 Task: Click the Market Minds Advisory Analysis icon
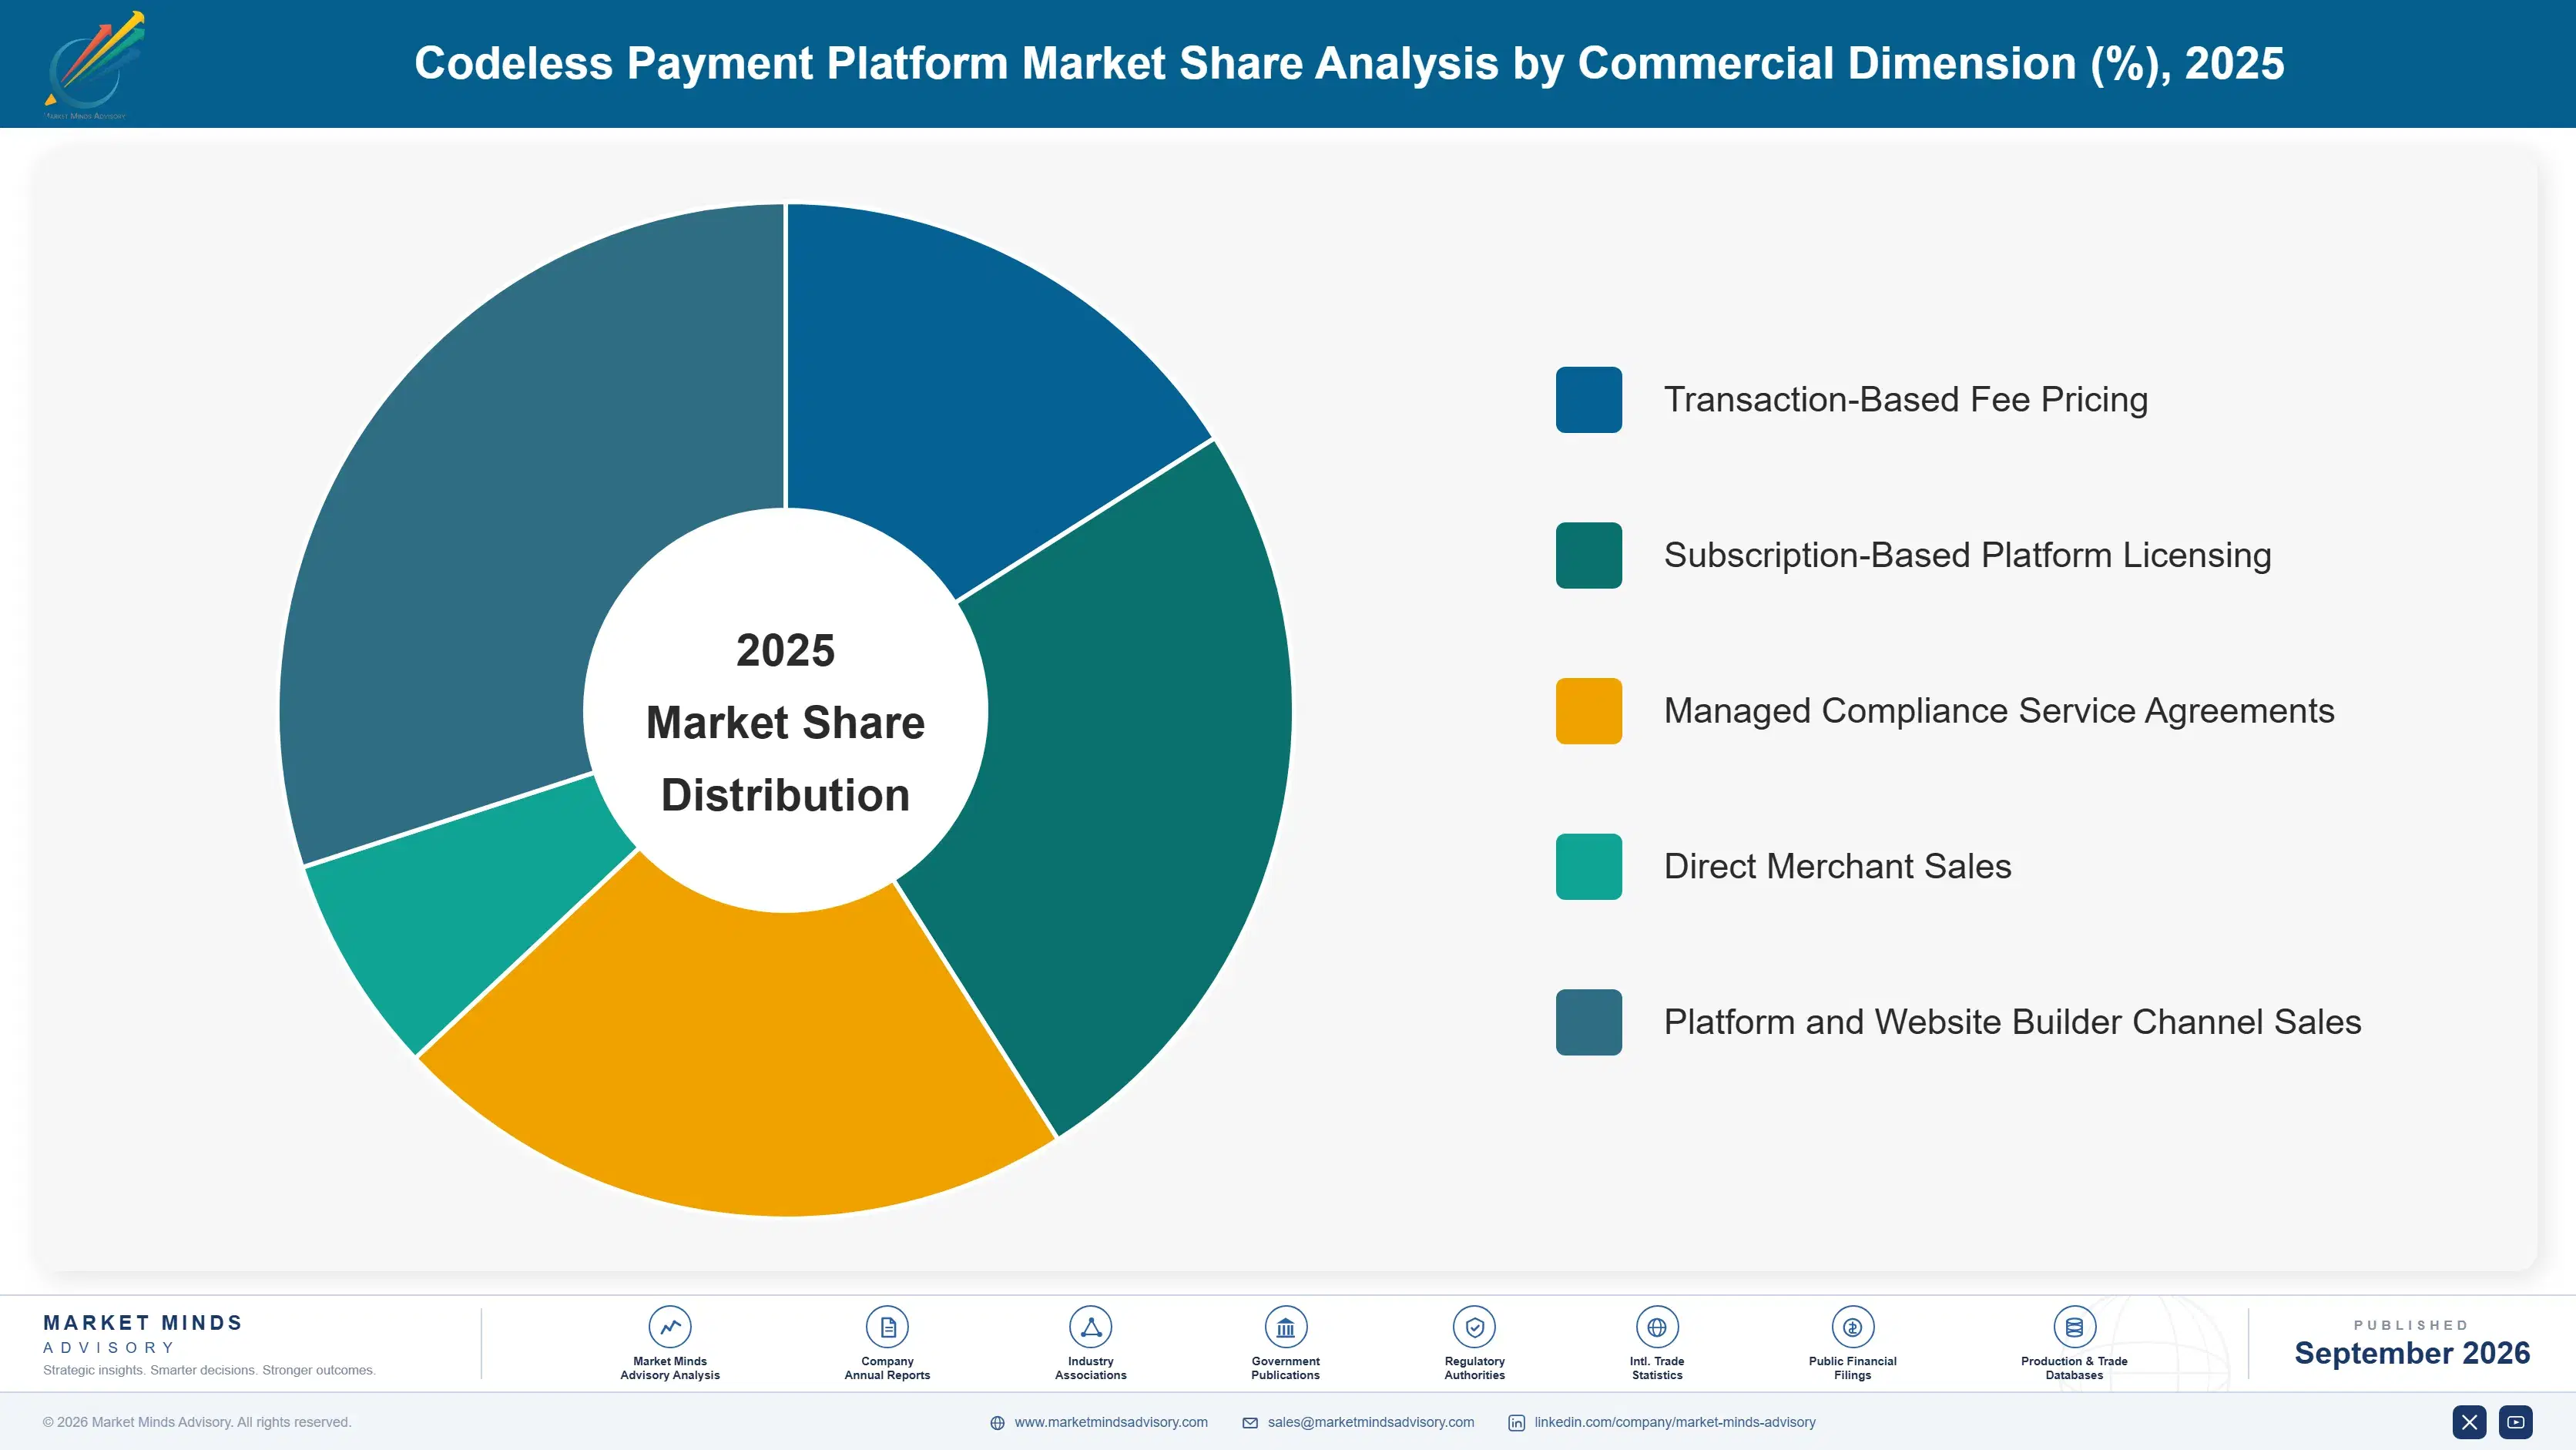point(670,1327)
